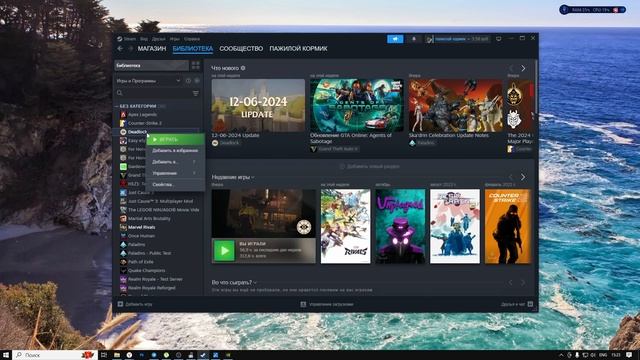Open the notifications bell
Image resolution: width=640 pixels, height=360 pixels.
click(x=414, y=39)
